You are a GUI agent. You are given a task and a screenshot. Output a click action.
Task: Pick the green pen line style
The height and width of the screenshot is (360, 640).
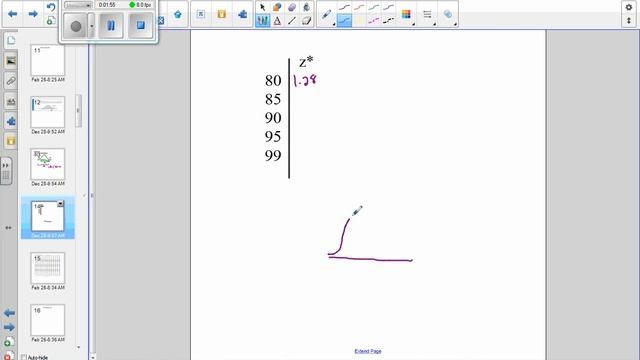(374, 7)
